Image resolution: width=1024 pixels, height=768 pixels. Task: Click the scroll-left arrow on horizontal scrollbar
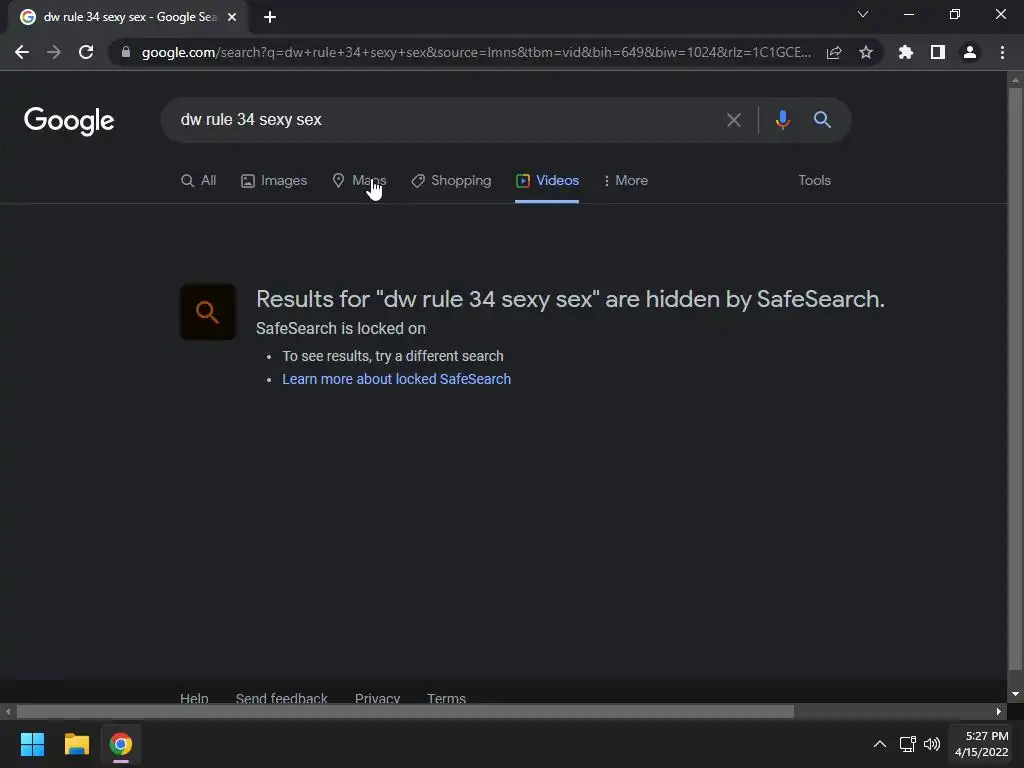tap(8, 711)
